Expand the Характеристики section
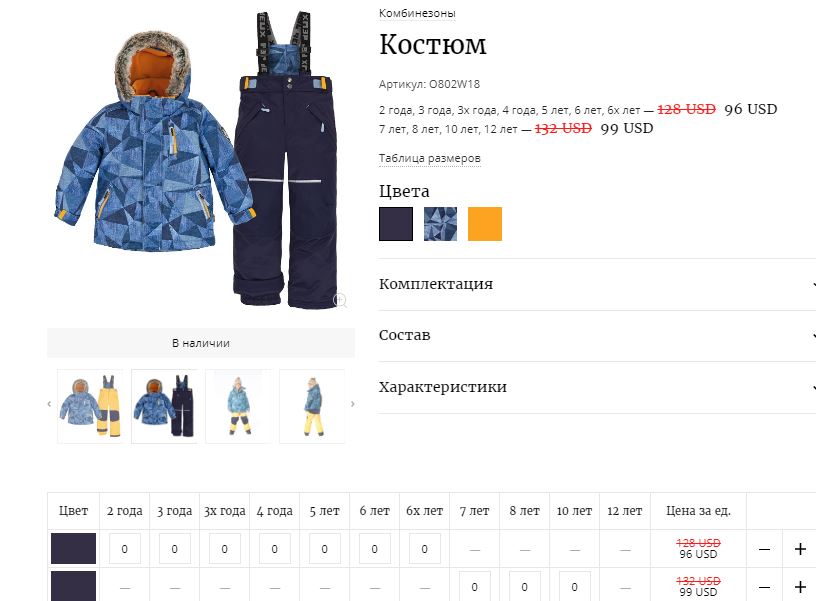This screenshot has width=816, height=601. (597, 387)
